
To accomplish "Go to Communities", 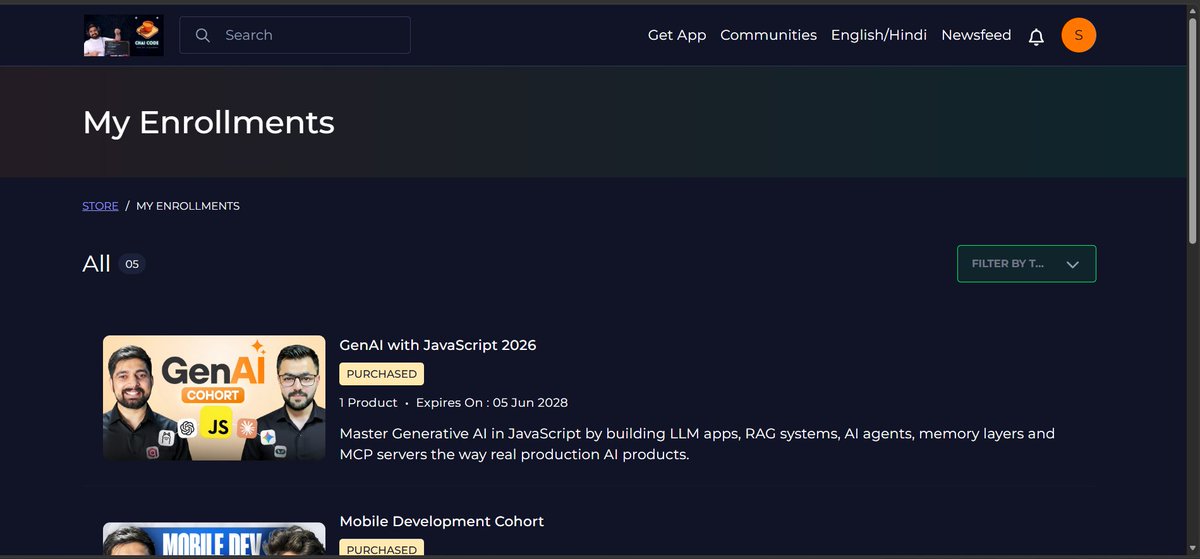I will (x=768, y=35).
